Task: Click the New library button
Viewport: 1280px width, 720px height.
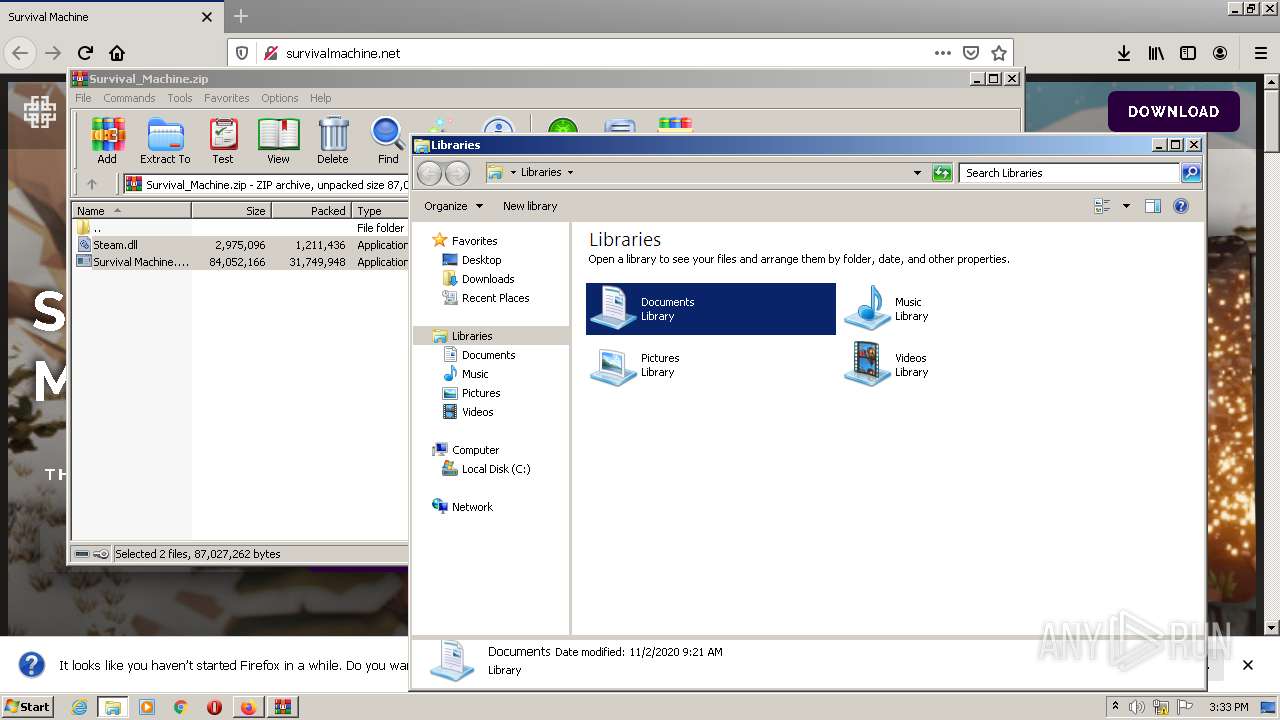Action: click(x=530, y=206)
